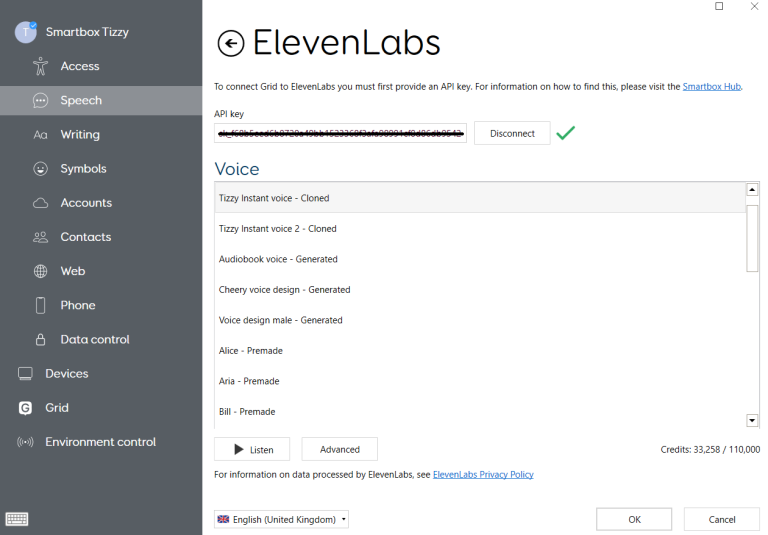Play the selected voice with Listen
Screen dimensions: 768x535
click(252, 449)
